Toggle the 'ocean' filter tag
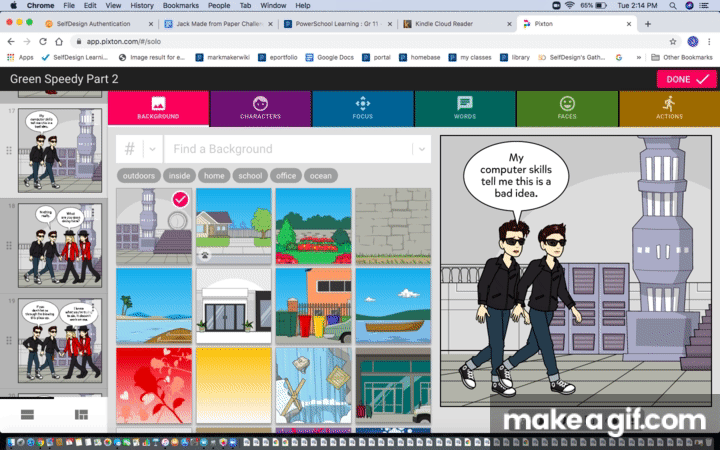Image resolution: width=720 pixels, height=450 pixels. pos(320,175)
